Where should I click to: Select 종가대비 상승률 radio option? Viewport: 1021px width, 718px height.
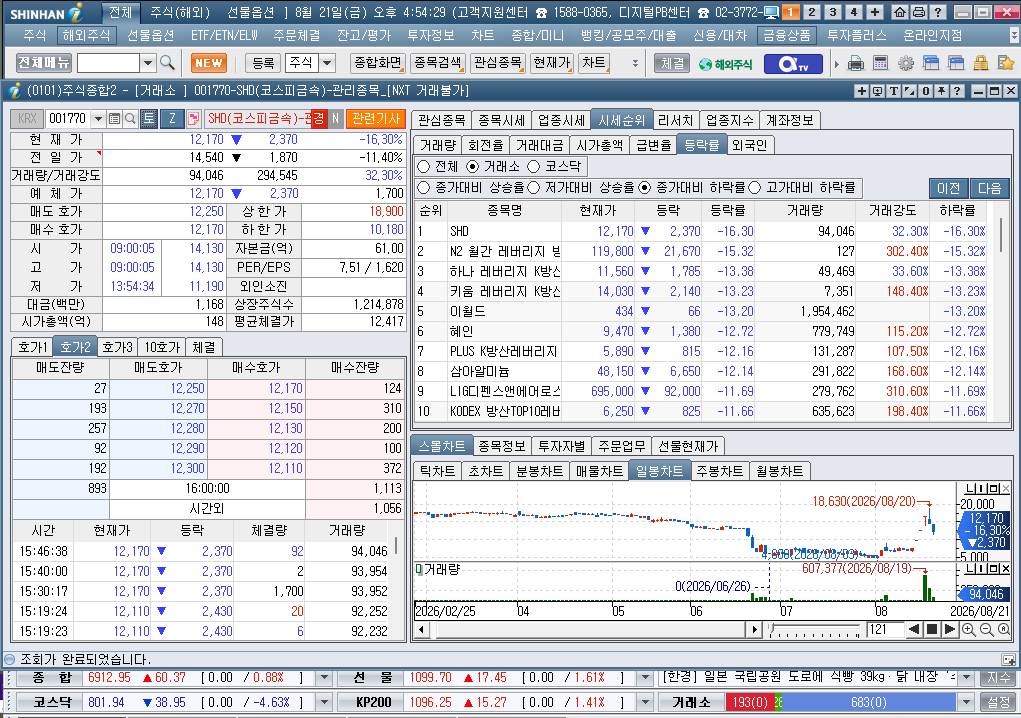click(423, 187)
